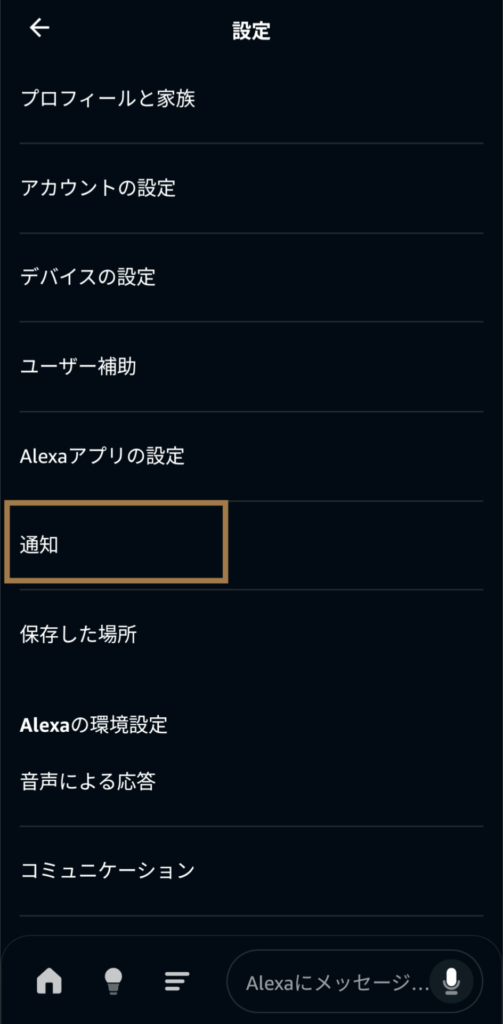Open the More menu lines icon
The height and width of the screenshot is (1024, 503).
click(x=177, y=980)
